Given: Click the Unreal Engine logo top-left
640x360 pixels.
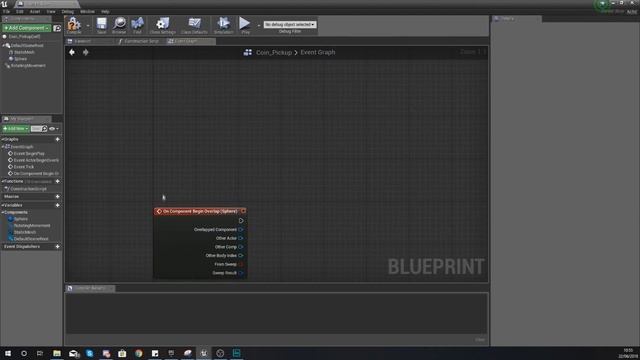Looking at the screenshot, I should click(x=4, y=4).
